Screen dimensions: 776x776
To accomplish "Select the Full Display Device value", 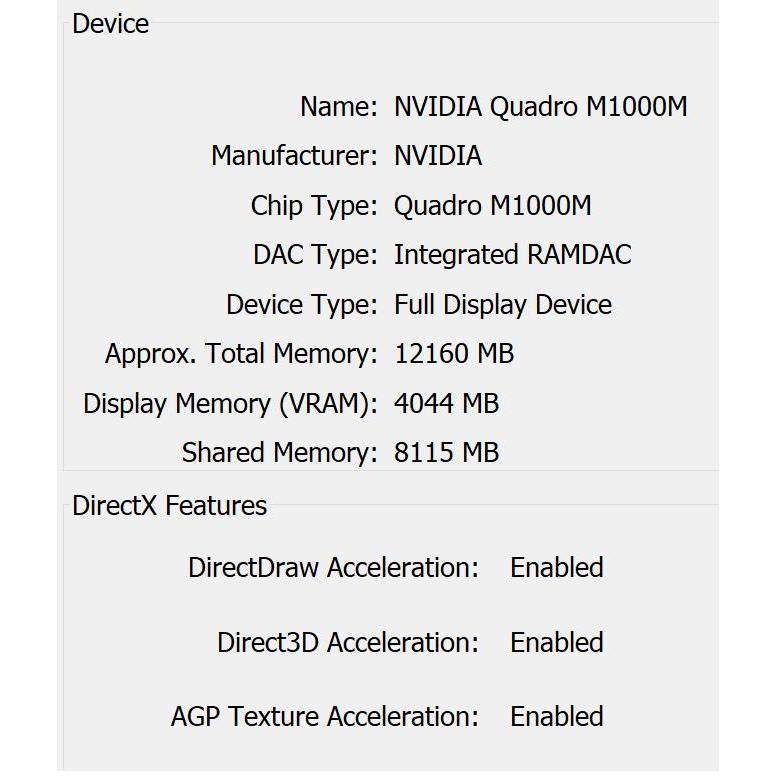I will click(x=502, y=305).
